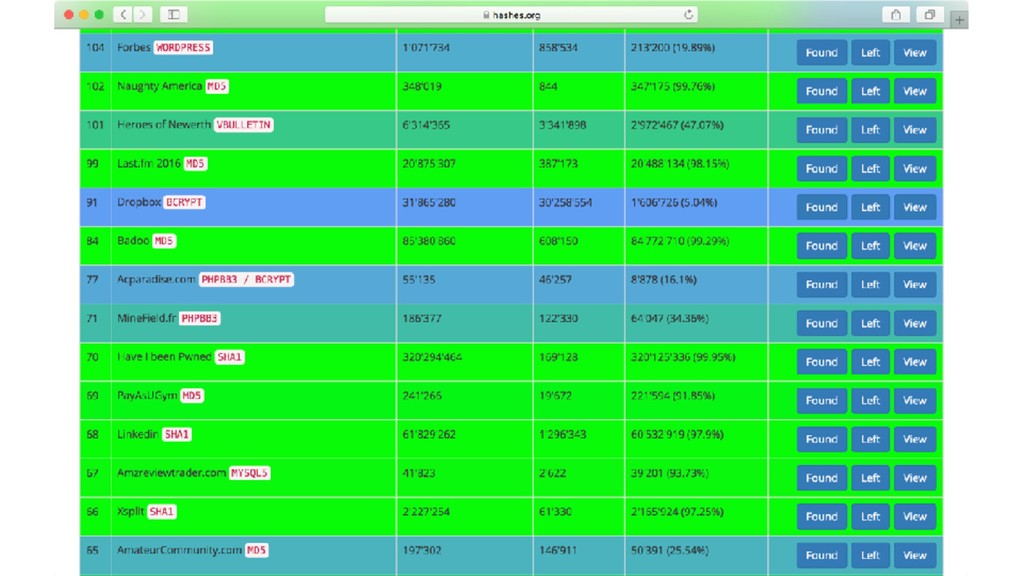1024x576 pixels.
Task: Click View for PayAsUGym row
Action: click(914, 400)
